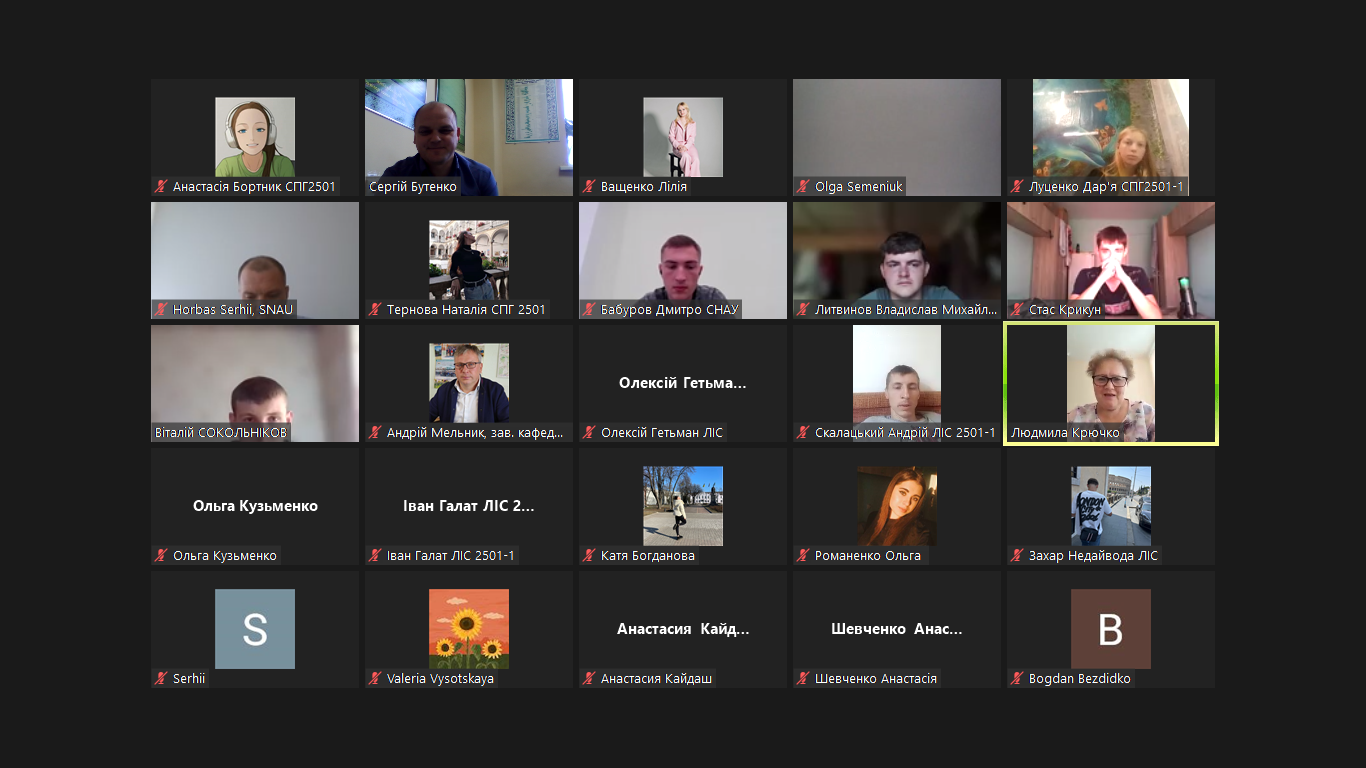
Task: Click Луценко Дар'я video feed with aquarium
Action: [x=1111, y=137]
